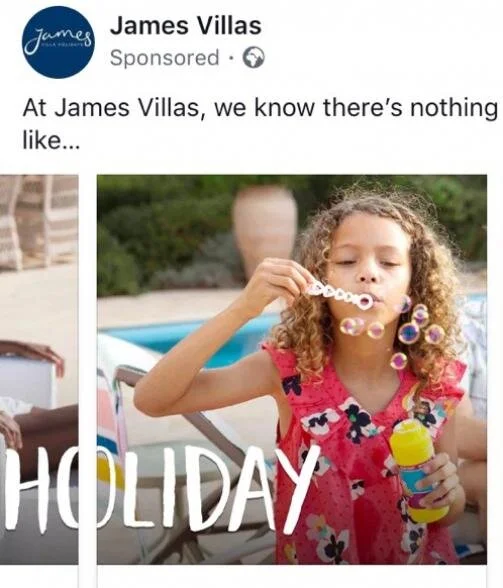Click the caption area below main card
Image resolution: width=503 pixels, height=588 pixels.
click(x=292, y=578)
